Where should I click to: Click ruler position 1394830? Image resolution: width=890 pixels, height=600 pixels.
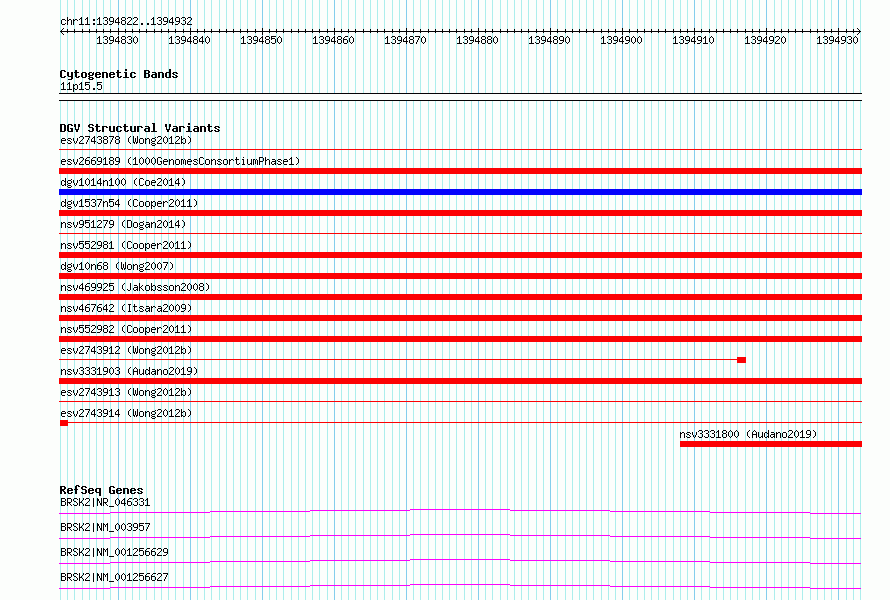pos(117,40)
